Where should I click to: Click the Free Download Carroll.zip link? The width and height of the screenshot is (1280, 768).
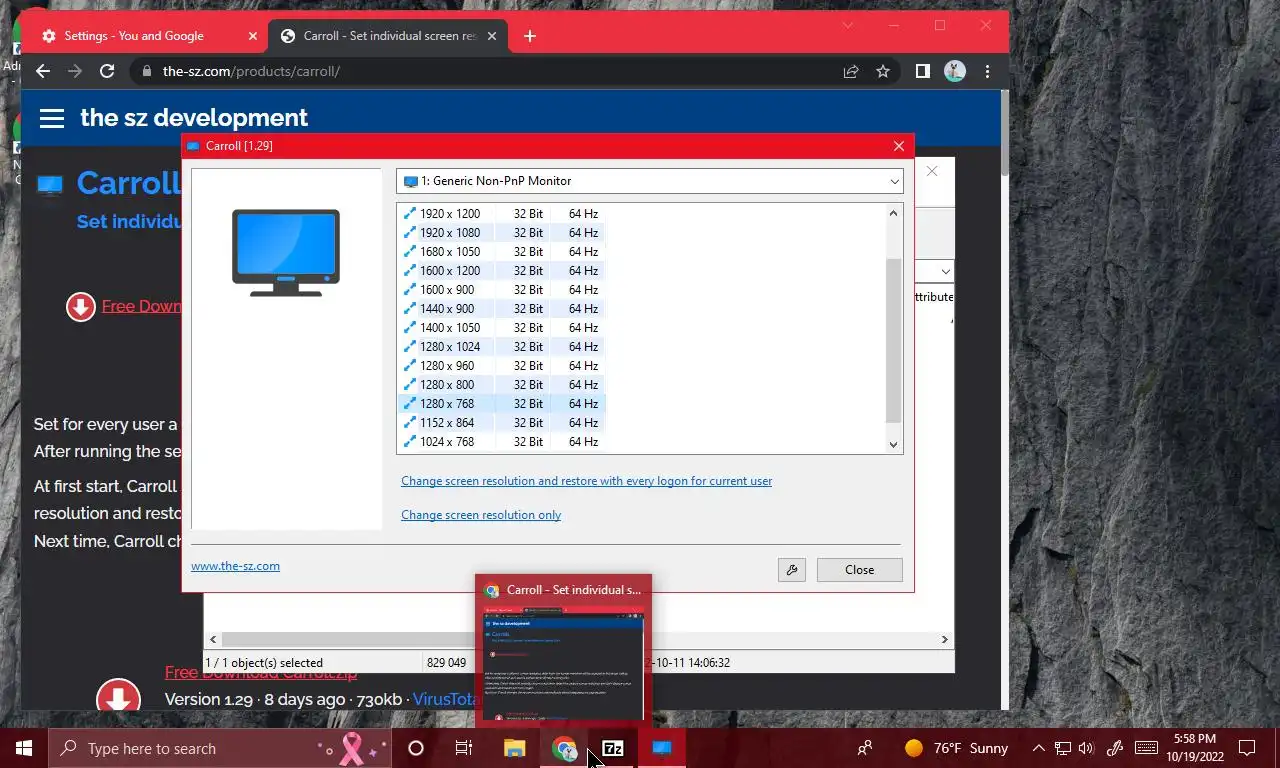pyautogui.click(x=261, y=673)
